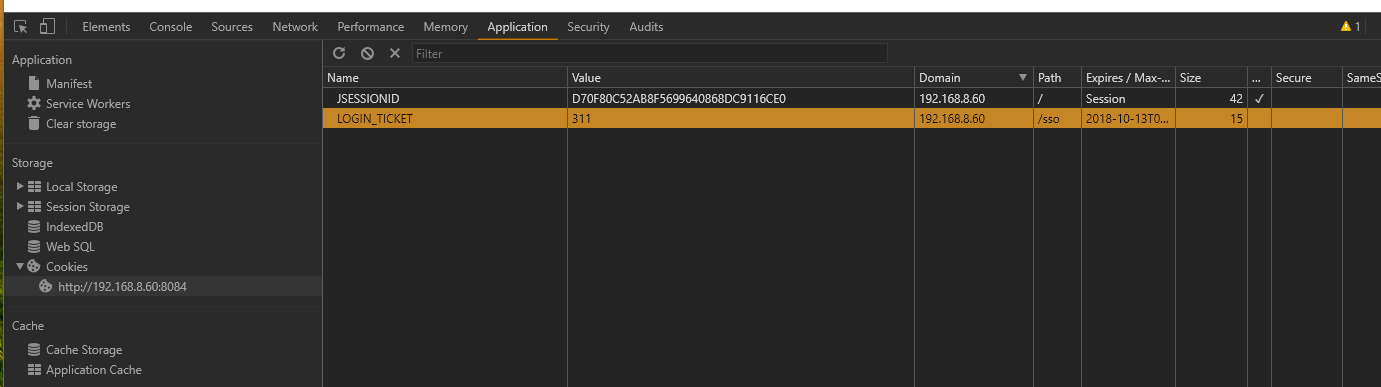Click the Web SQL database icon

tap(34, 247)
